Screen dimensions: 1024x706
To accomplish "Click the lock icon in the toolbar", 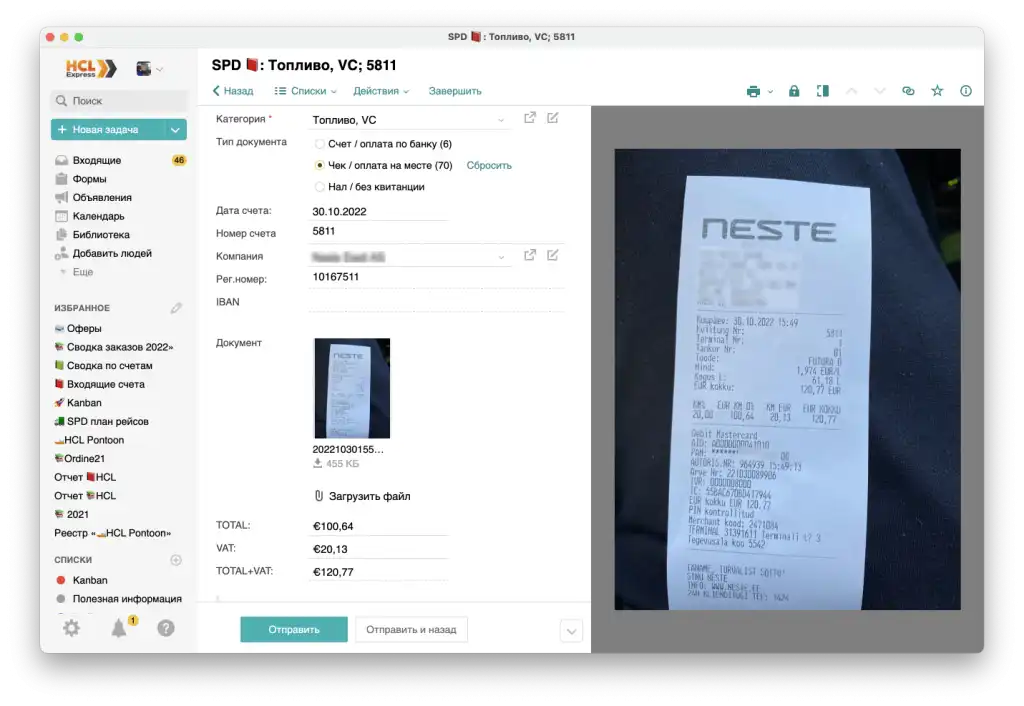I will tap(793, 91).
